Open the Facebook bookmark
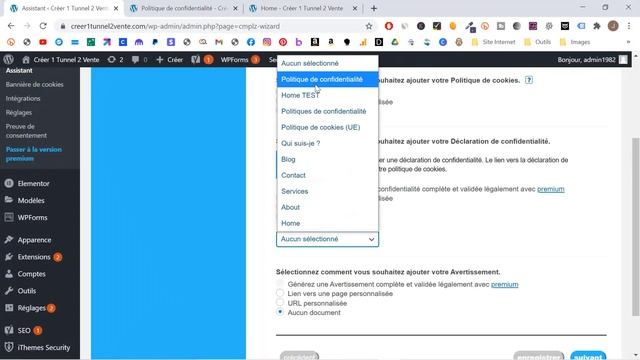The height and width of the screenshot is (360, 640). 251,42
